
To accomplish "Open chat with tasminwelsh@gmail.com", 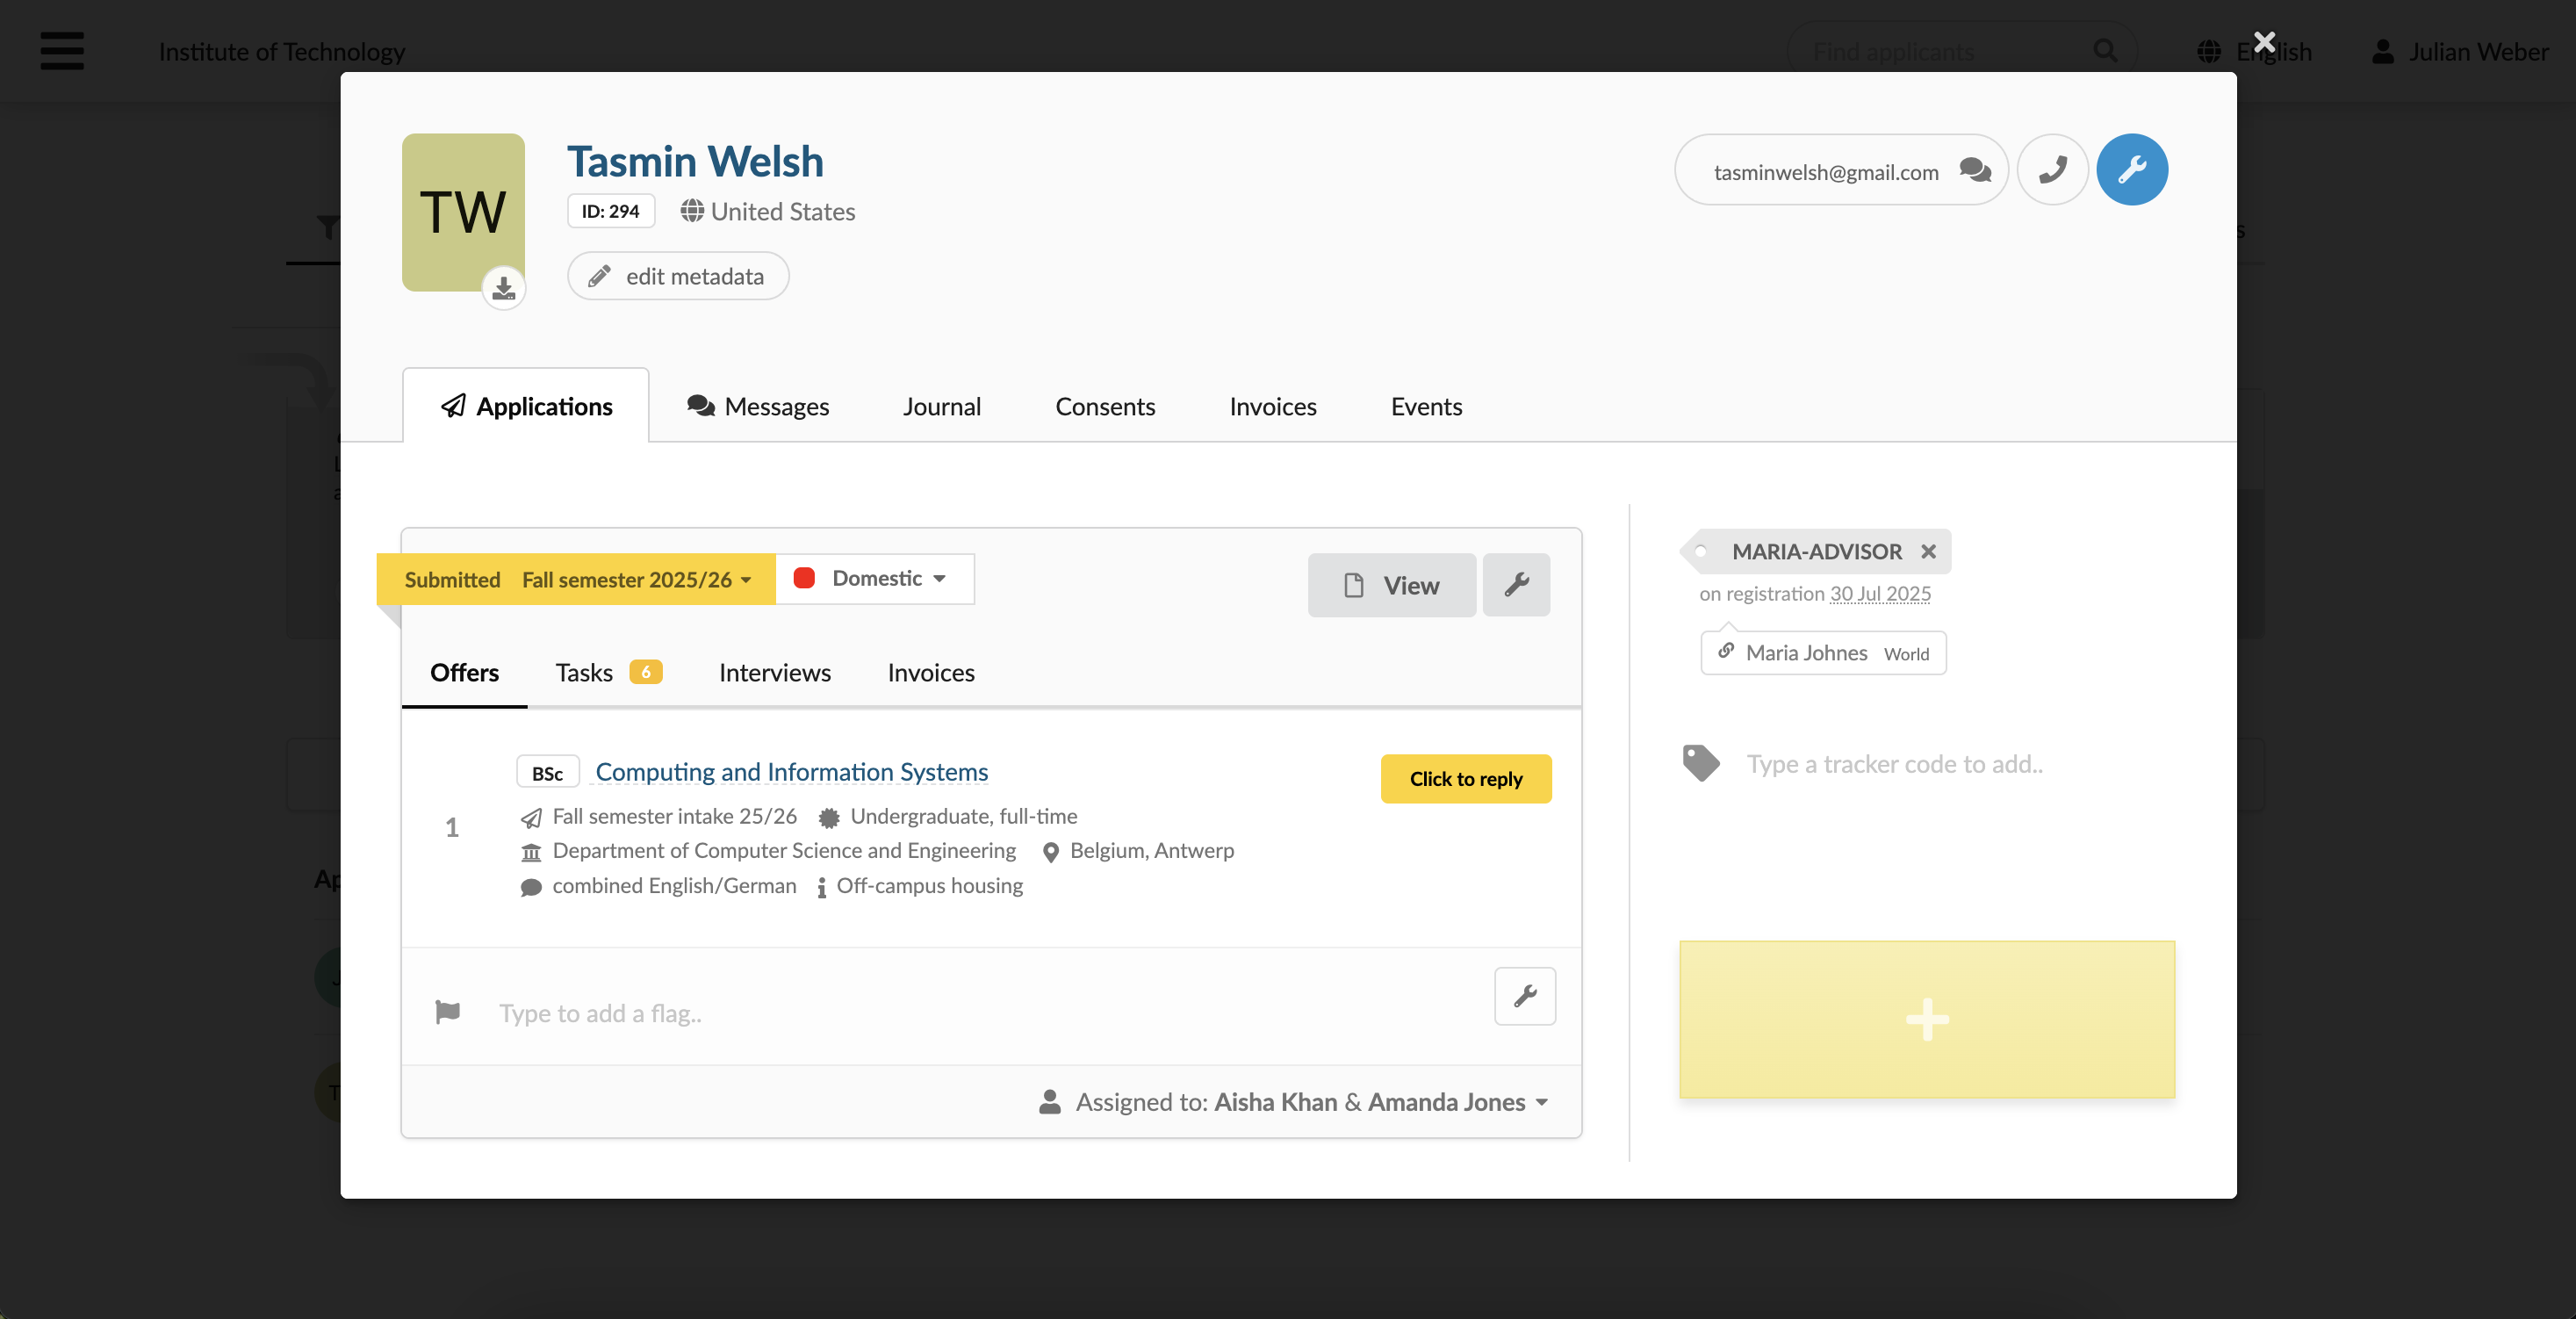I will (x=1975, y=170).
